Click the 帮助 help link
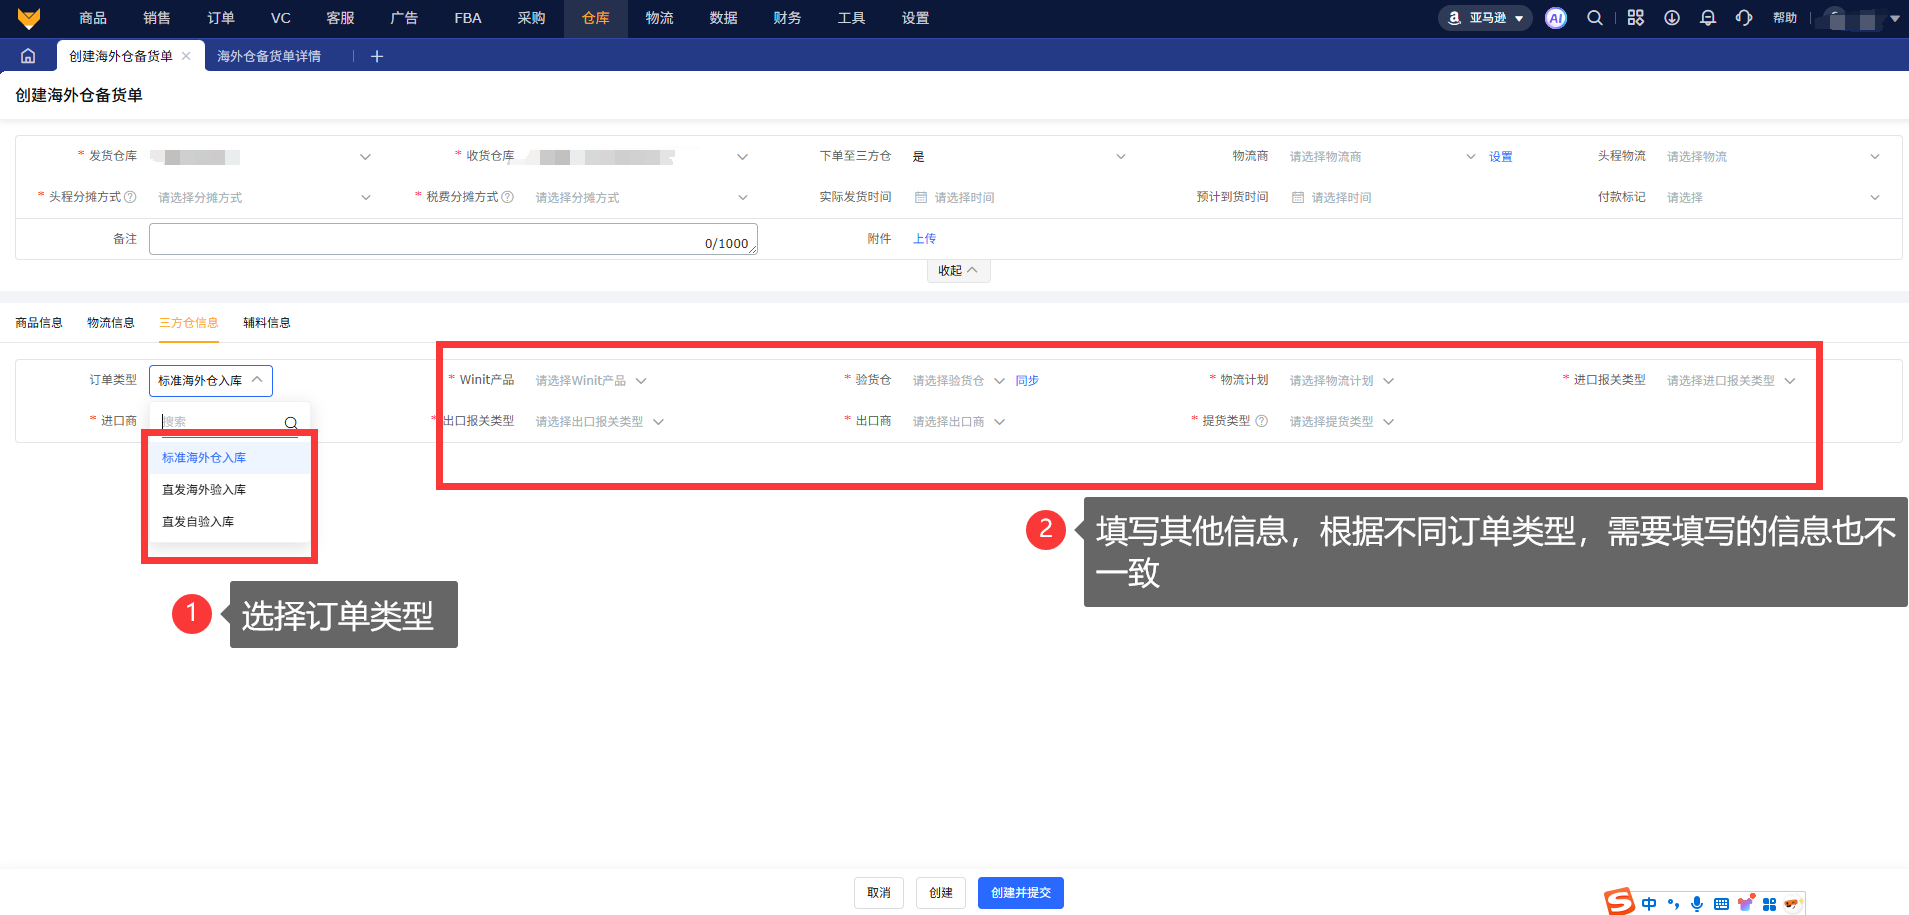 click(1785, 18)
